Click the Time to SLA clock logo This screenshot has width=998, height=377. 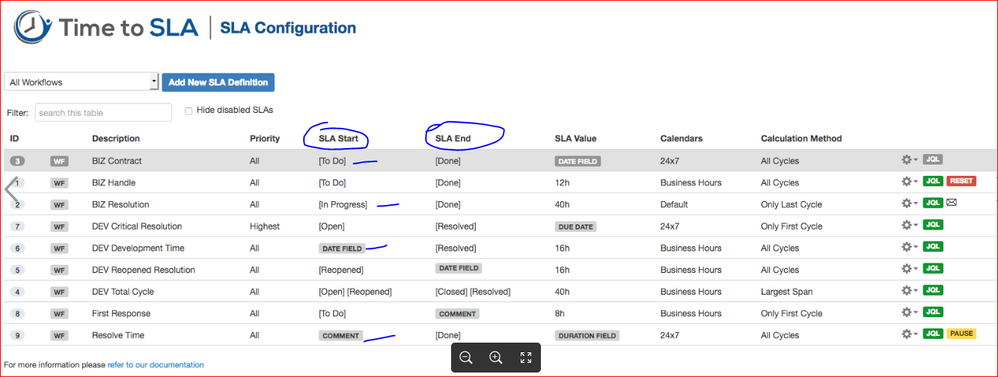(33, 27)
